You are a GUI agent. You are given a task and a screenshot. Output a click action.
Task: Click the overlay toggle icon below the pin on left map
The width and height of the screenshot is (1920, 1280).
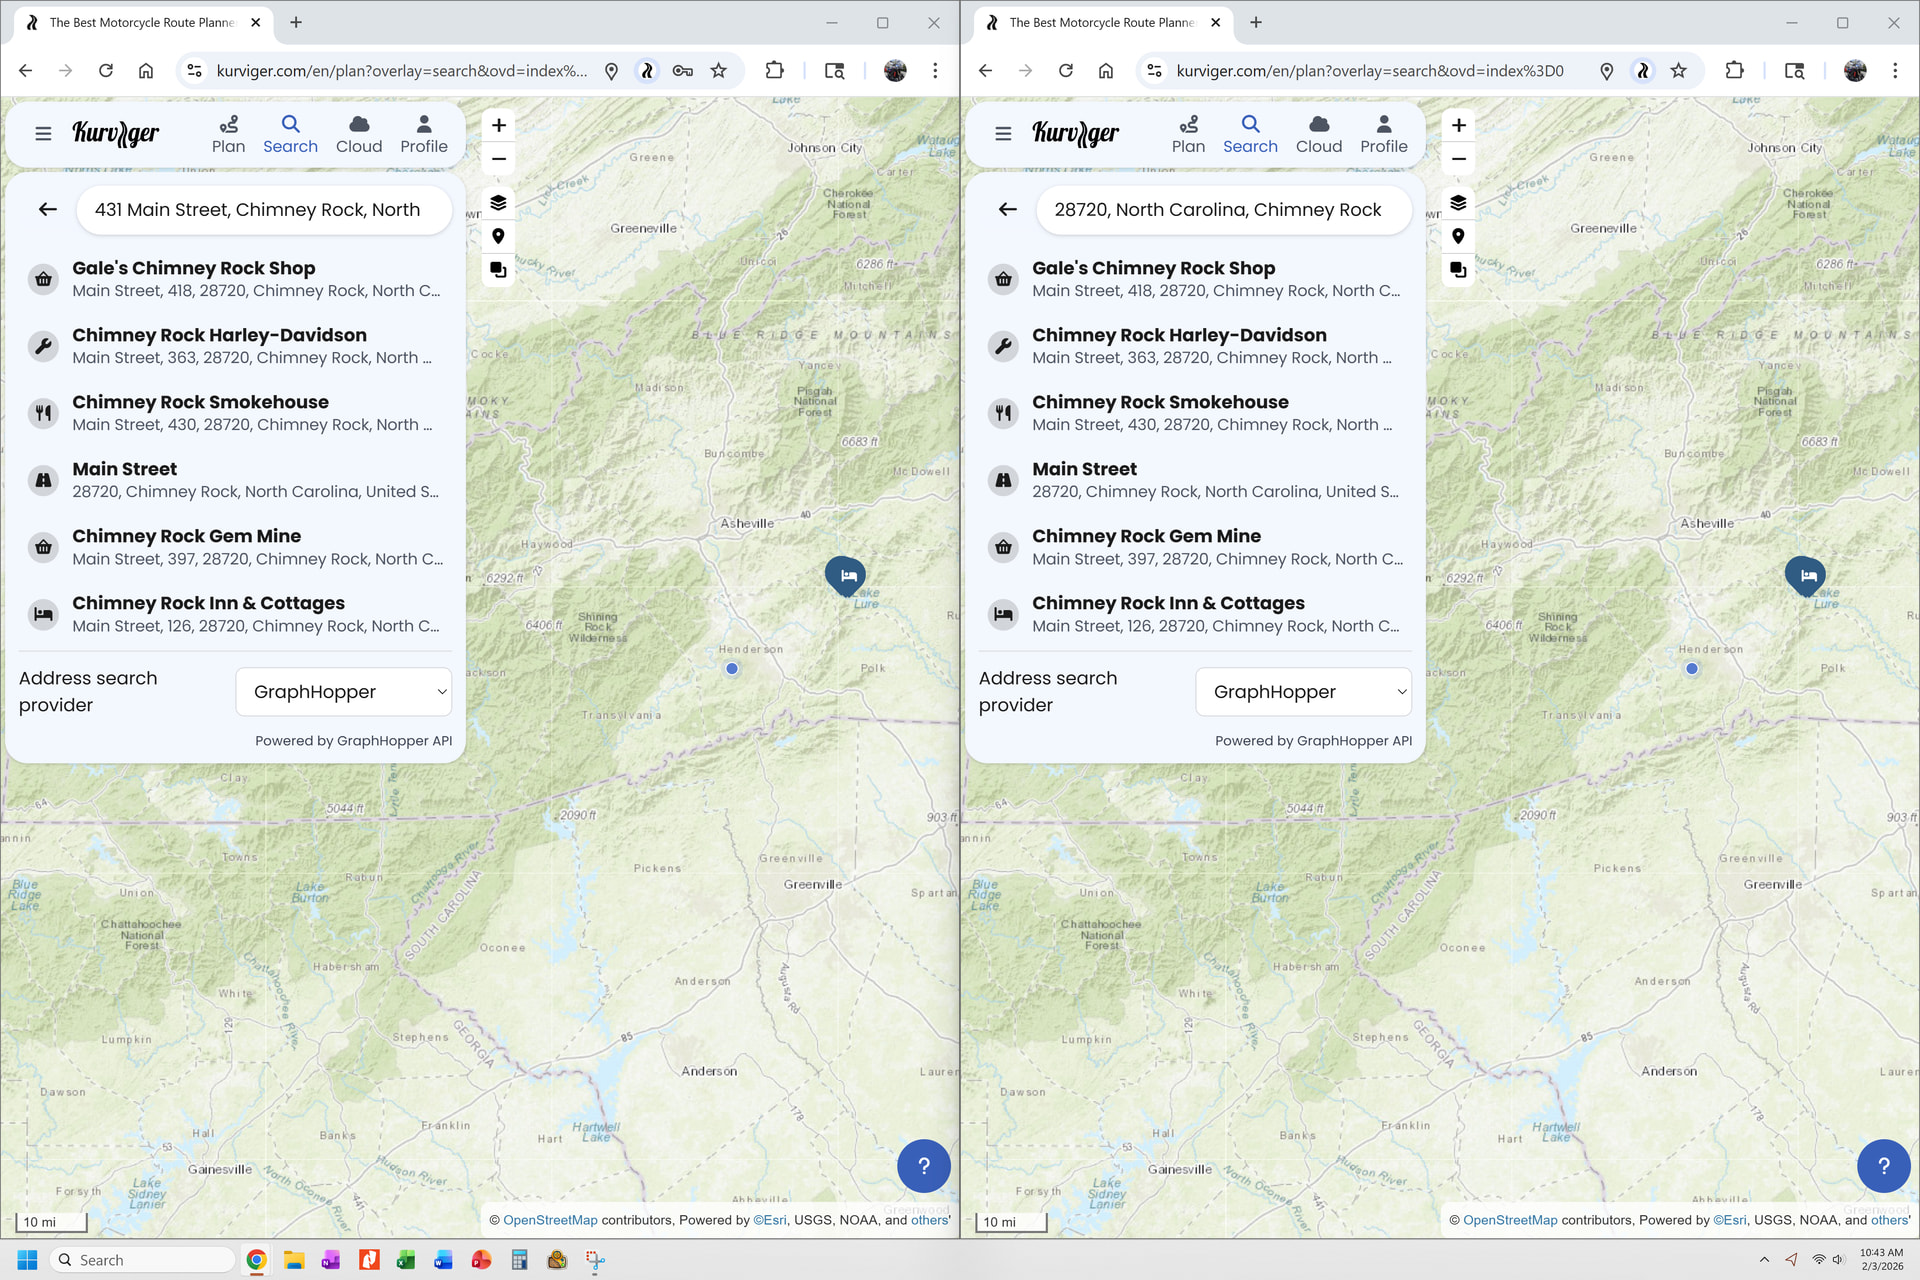pos(498,270)
